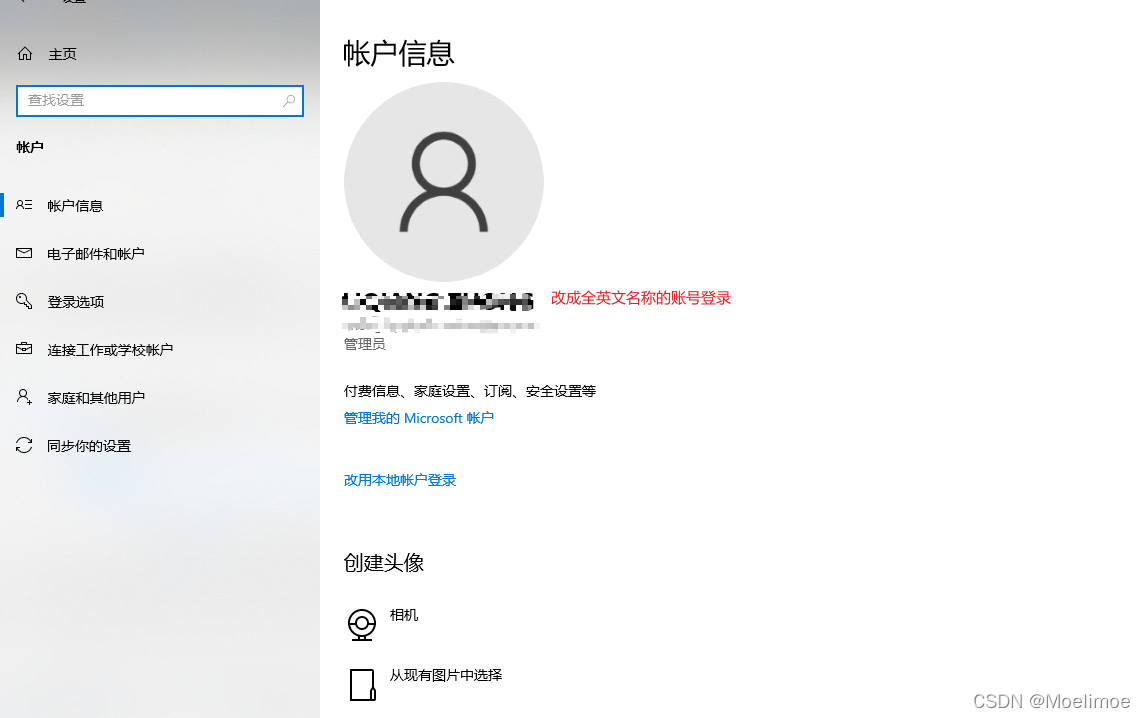Select the 家庭和其他用户 people icon
The width and height of the screenshot is (1145, 718).
(x=24, y=397)
